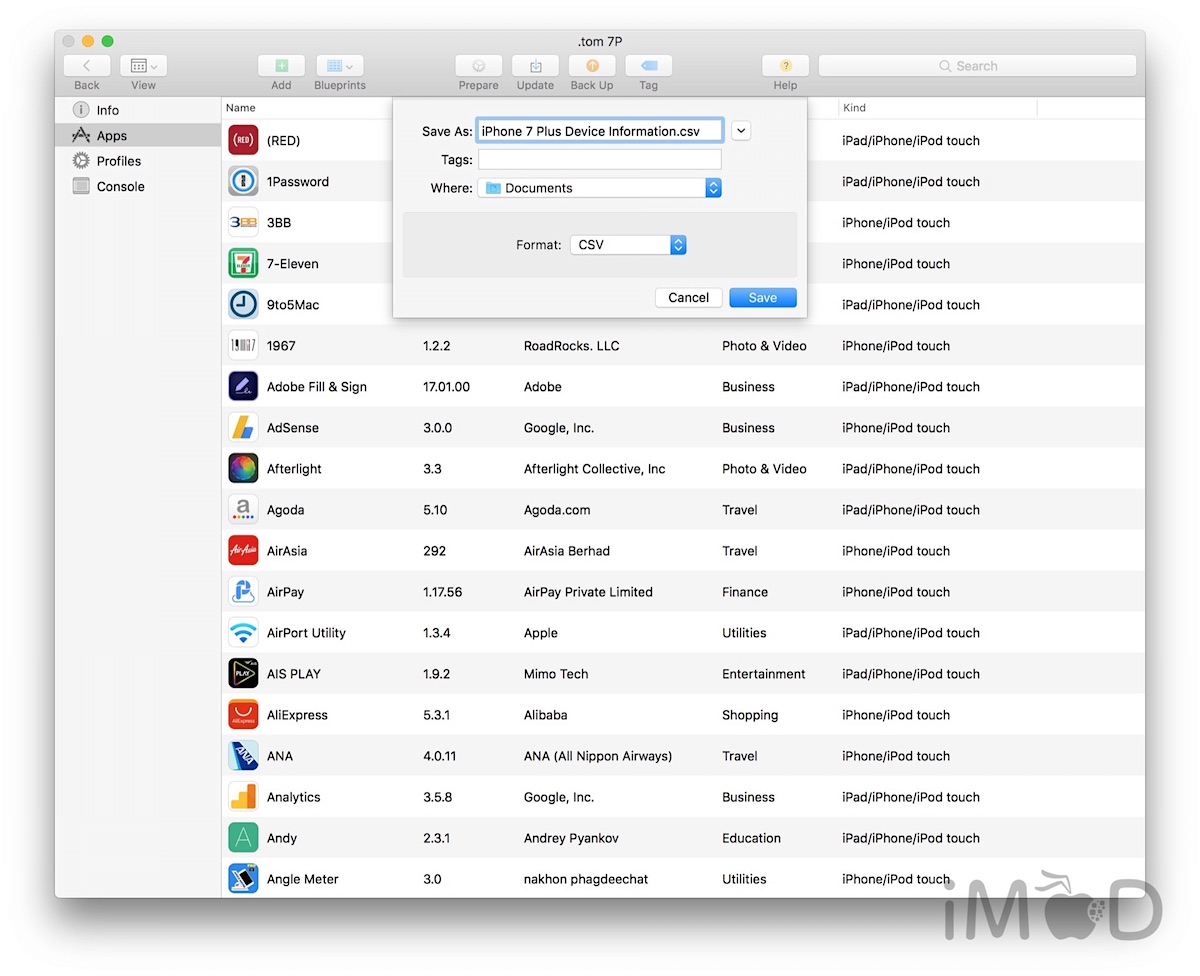This screenshot has height=976, width=1200.
Task: Click the Search field in toolbar
Action: [x=976, y=66]
